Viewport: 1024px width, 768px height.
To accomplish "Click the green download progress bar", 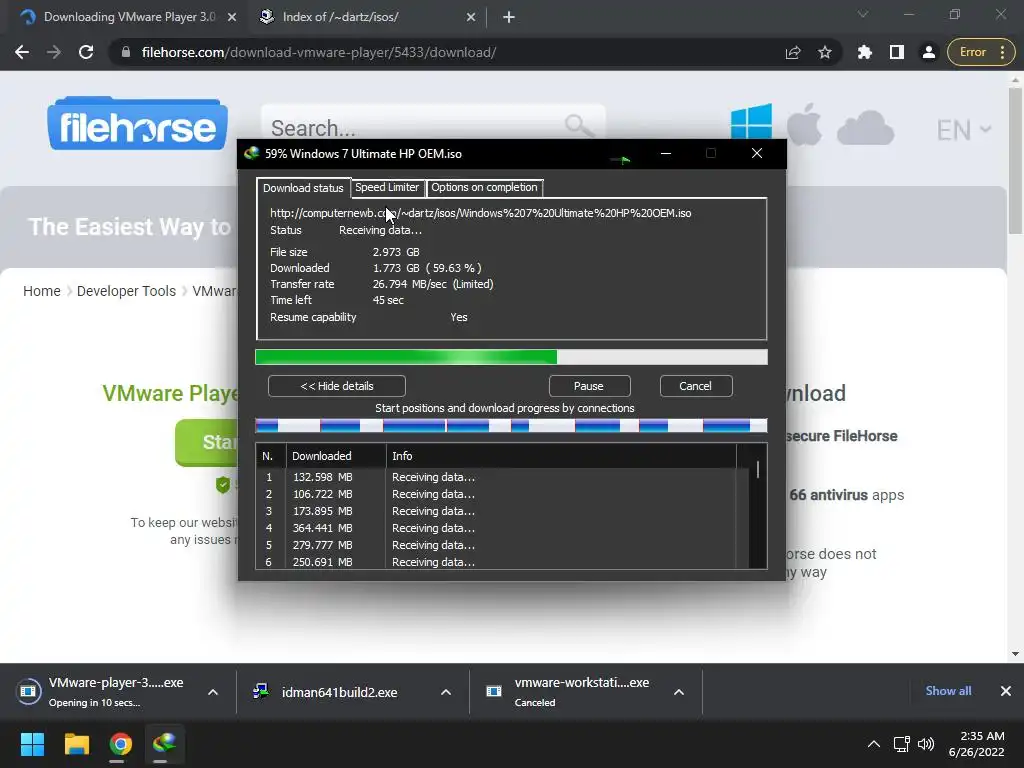I will tap(511, 357).
